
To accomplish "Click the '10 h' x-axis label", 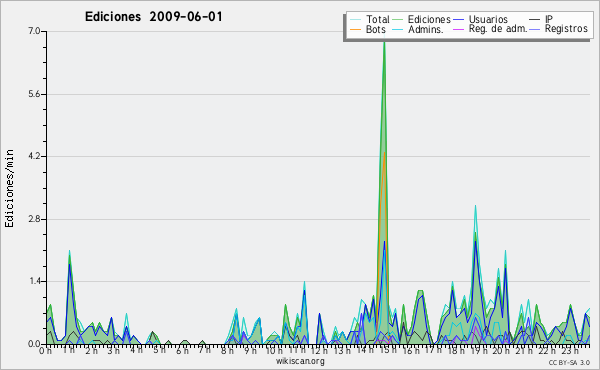I will click(274, 350).
